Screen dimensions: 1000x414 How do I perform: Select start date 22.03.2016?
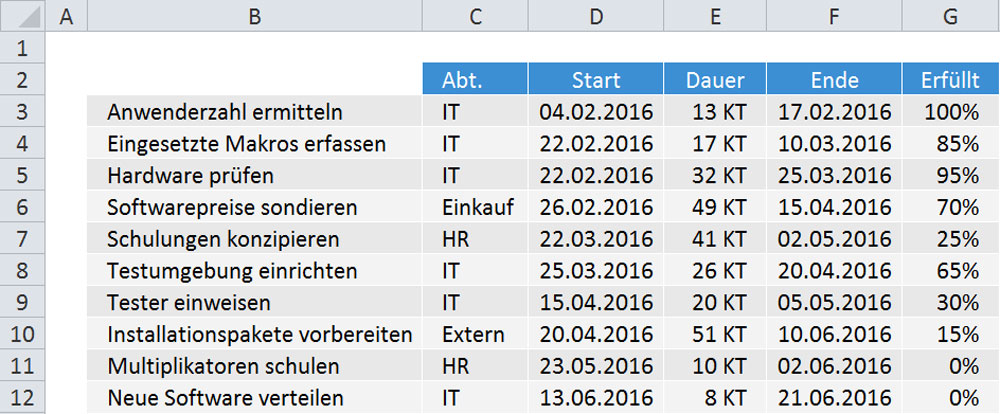(x=596, y=240)
